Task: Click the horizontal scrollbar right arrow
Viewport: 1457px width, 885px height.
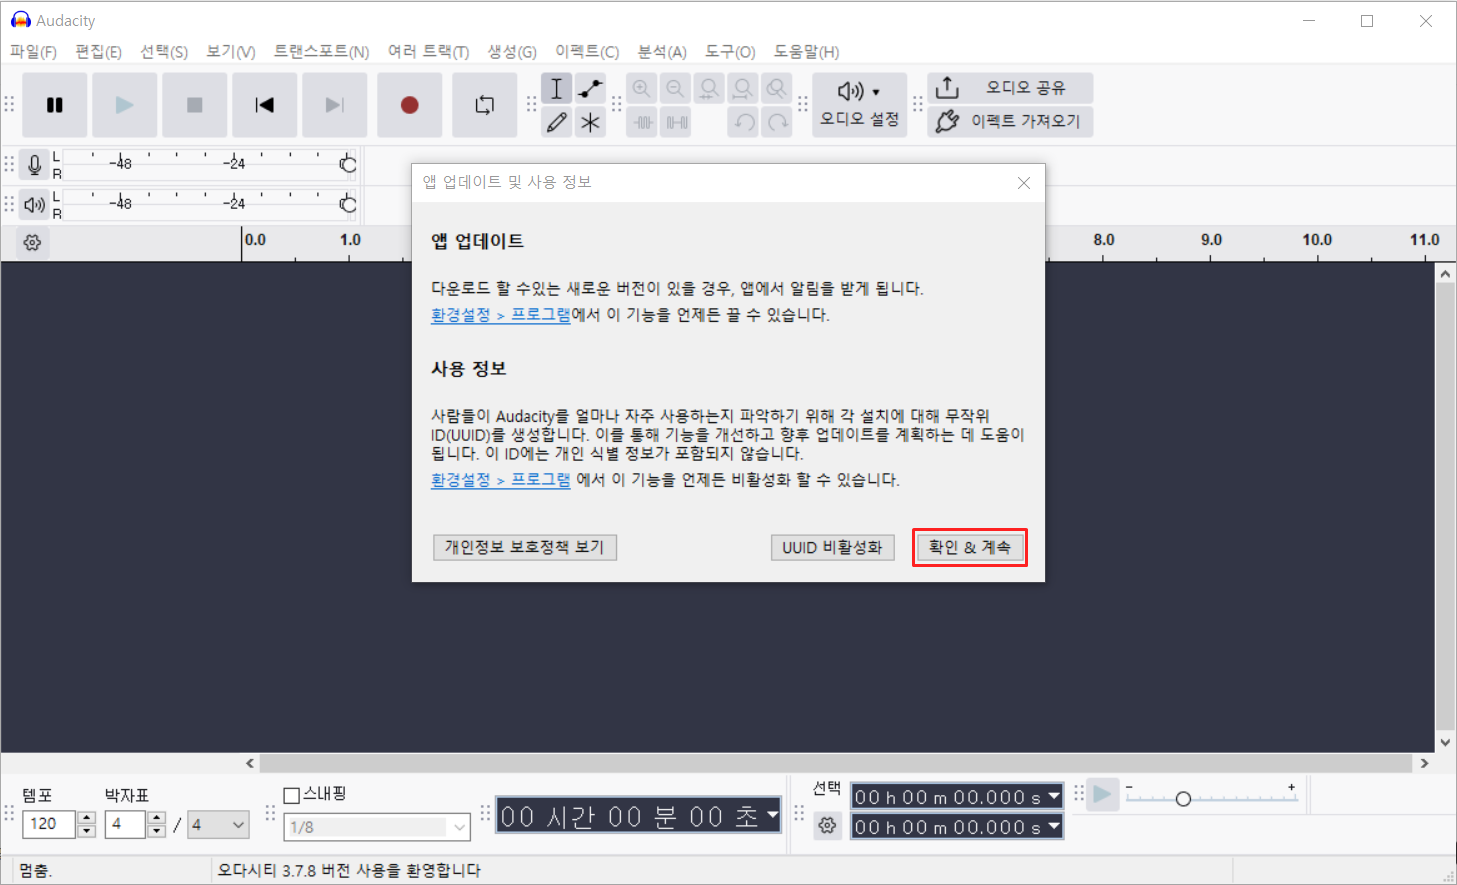Action: (x=1424, y=763)
